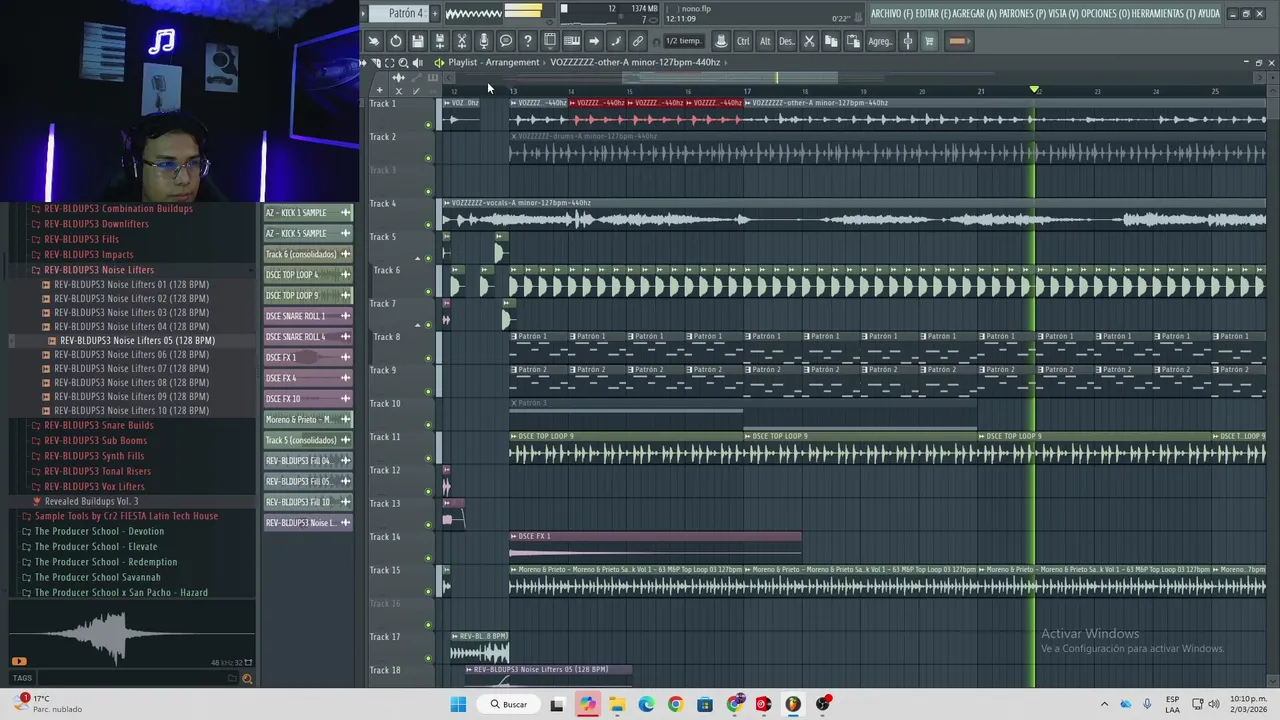Image resolution: width=1280 pixels, height=720 pixels.
Task: Click the scissors cut icon beside Des.
Action: point(809,41)
